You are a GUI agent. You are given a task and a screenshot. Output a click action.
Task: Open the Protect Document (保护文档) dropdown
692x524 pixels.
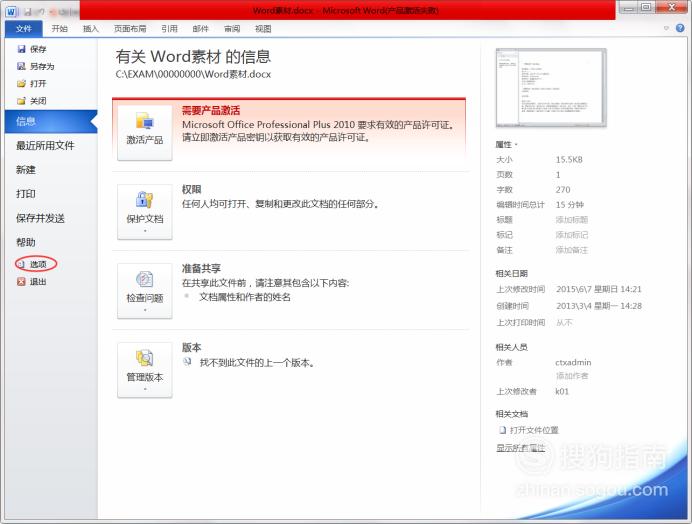(145, 212)
